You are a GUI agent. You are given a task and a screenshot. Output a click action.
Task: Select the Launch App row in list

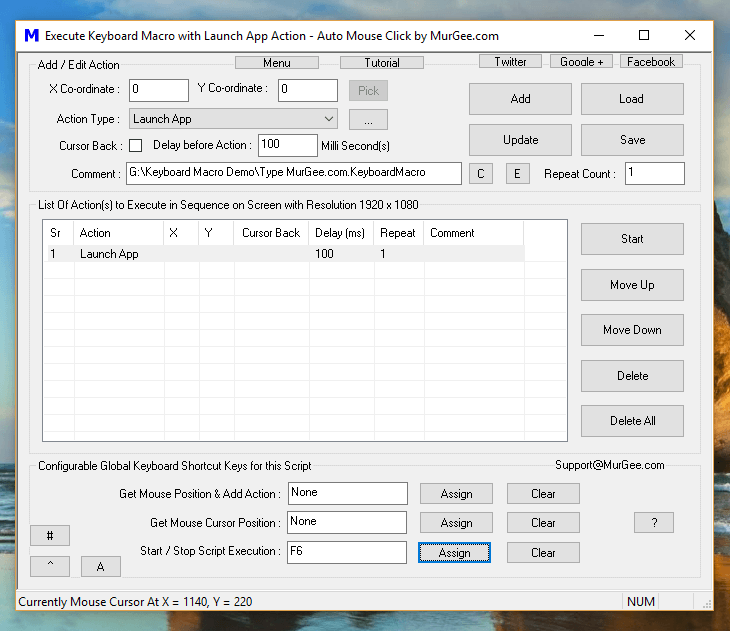[284, 254]
